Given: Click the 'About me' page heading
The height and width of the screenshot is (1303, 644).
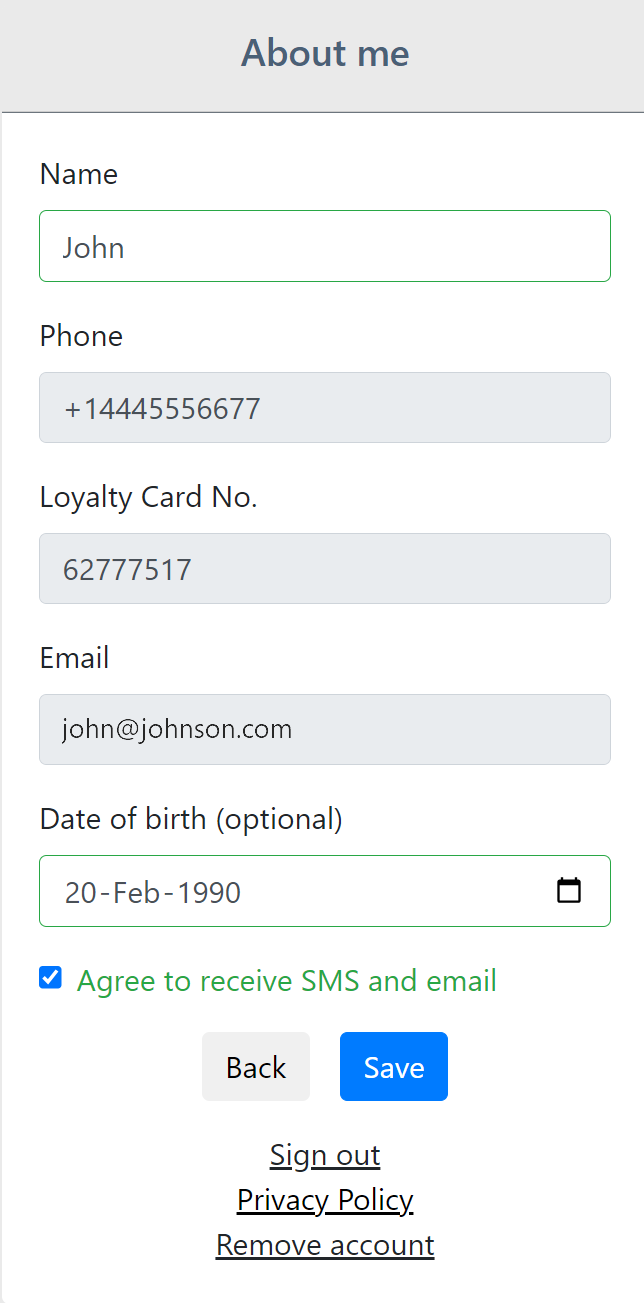Looking at the screenshot, I should click(325, 53).
